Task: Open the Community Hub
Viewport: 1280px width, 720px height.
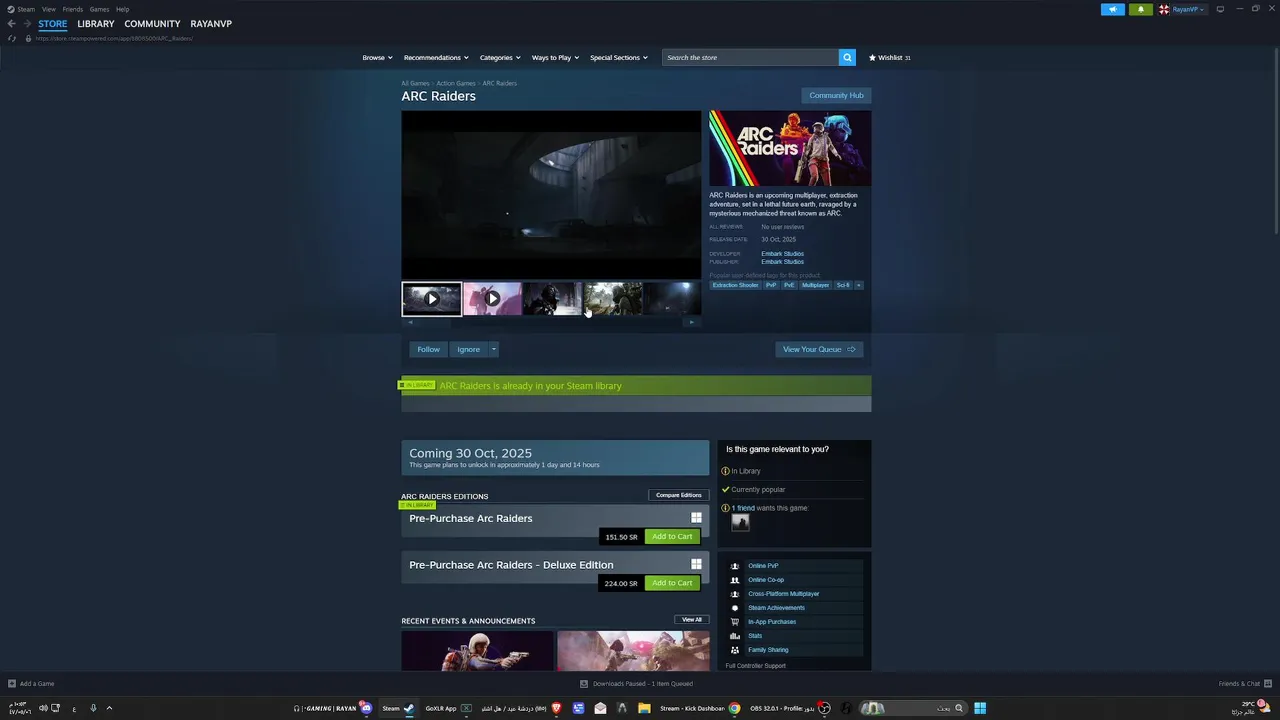Action: click(836, 95)
